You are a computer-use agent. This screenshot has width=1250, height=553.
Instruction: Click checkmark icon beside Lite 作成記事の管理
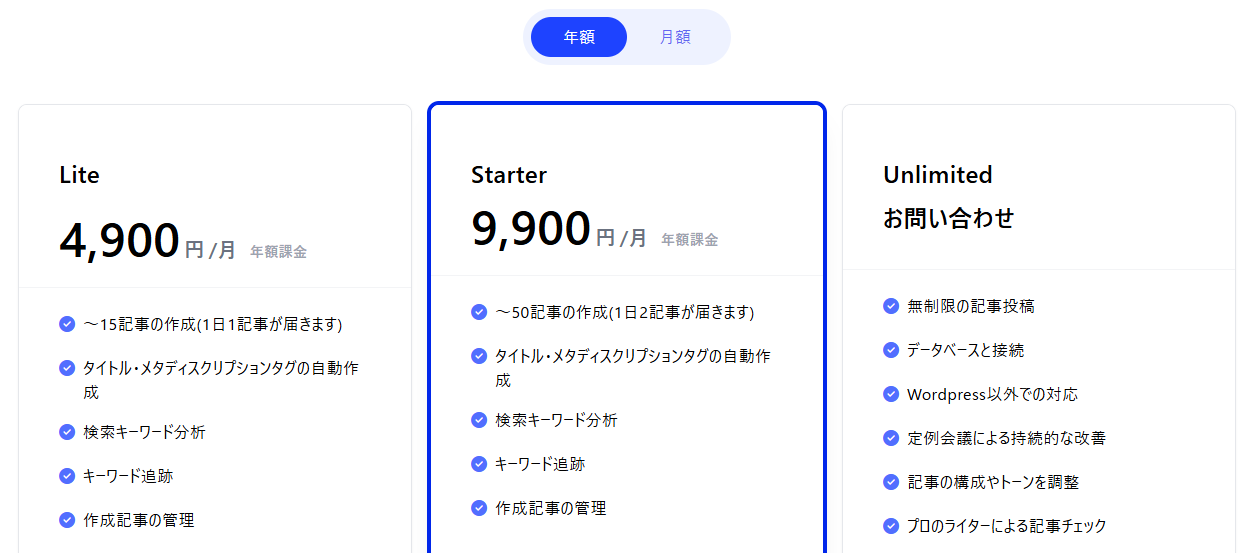tap(67, 520)
